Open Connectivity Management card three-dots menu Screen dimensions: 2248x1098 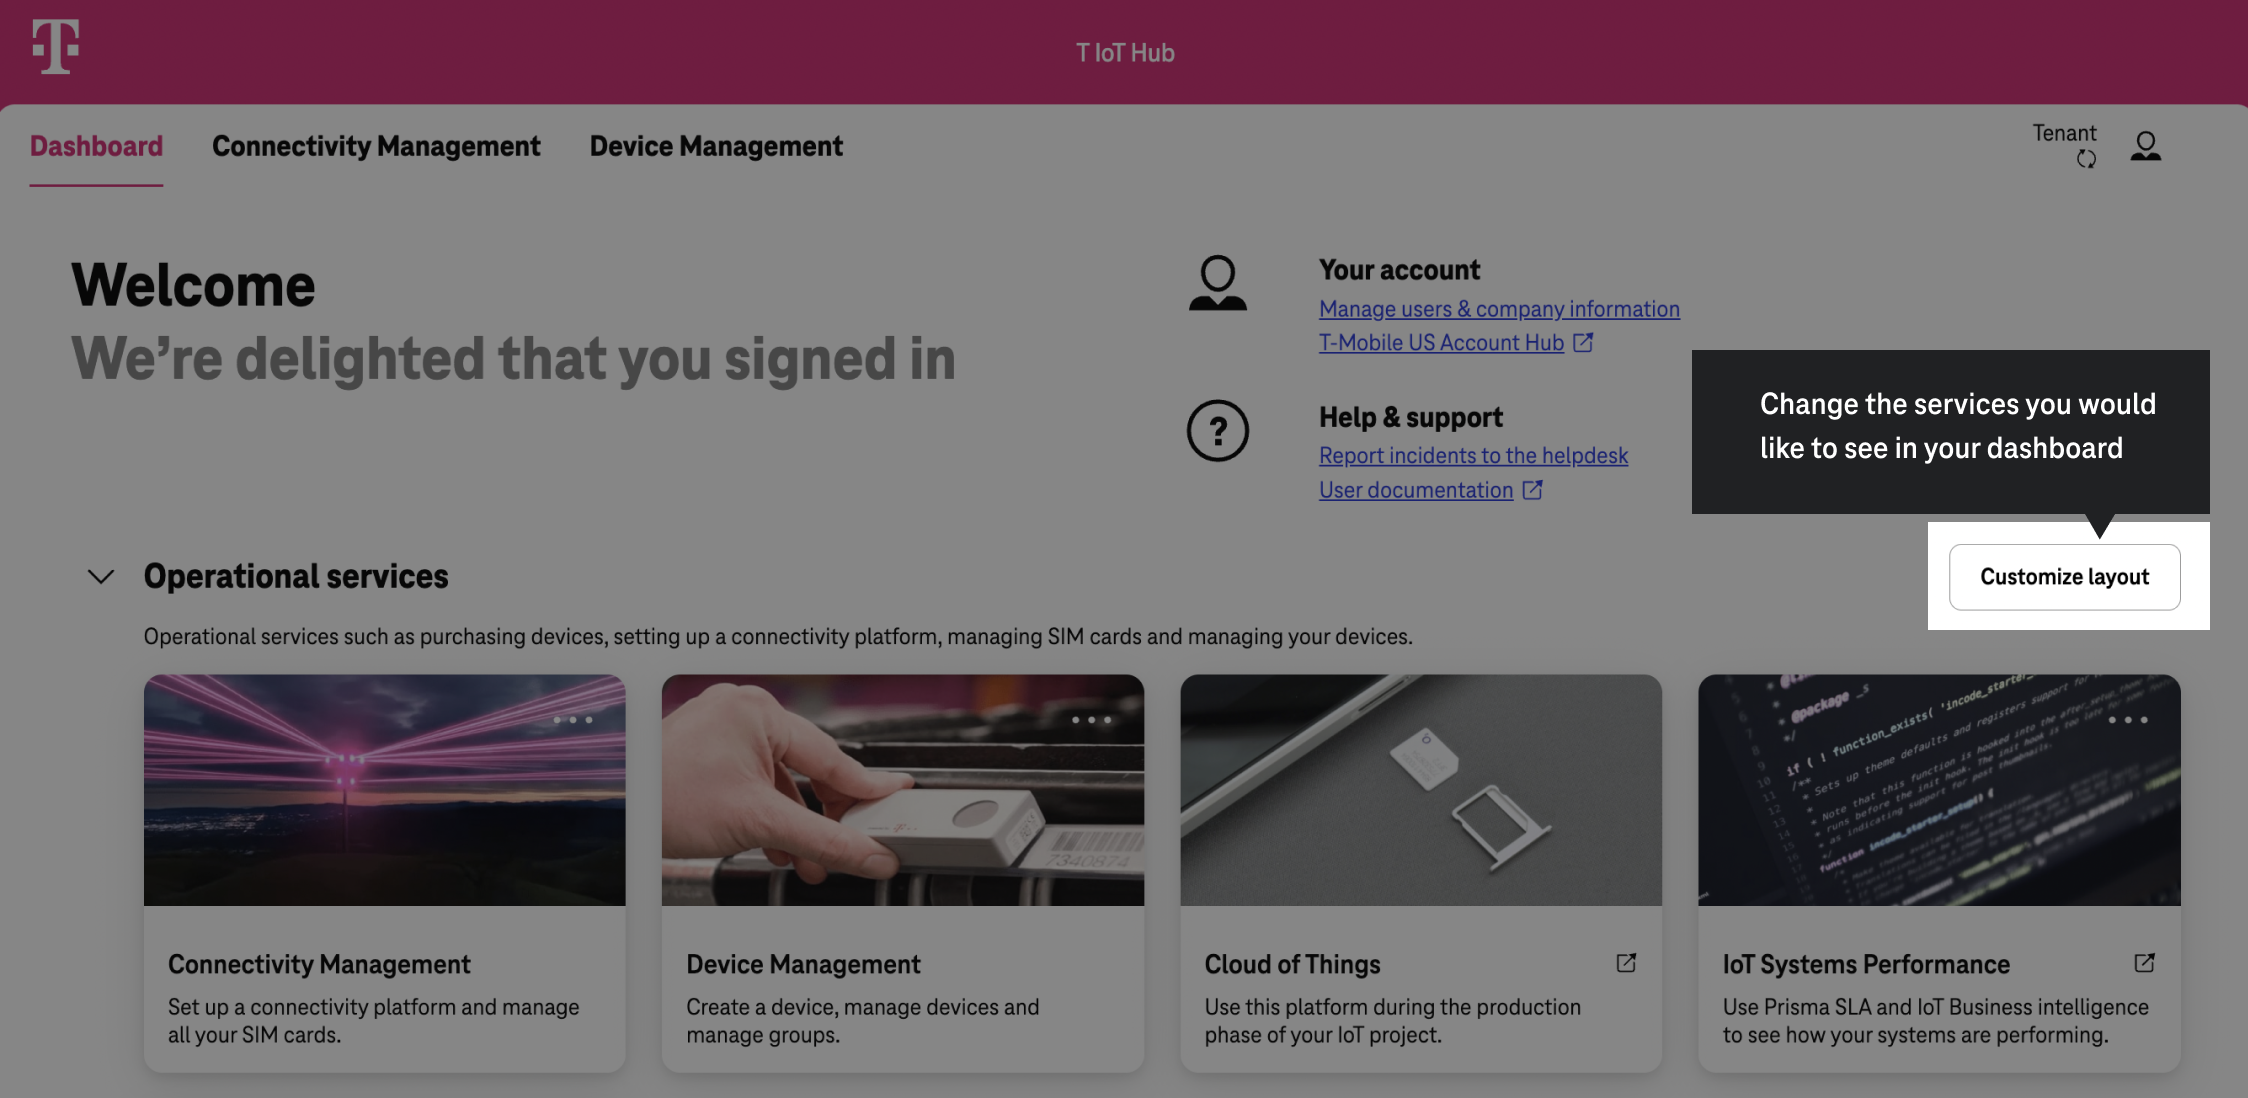pyautogui.click(x=573, y=720)
